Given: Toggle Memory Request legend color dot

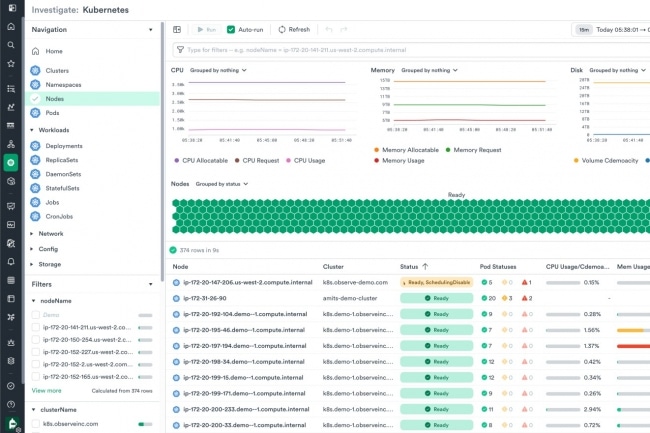Looking at the screenshot, I should pyautogui.click(x=448, y=150).
